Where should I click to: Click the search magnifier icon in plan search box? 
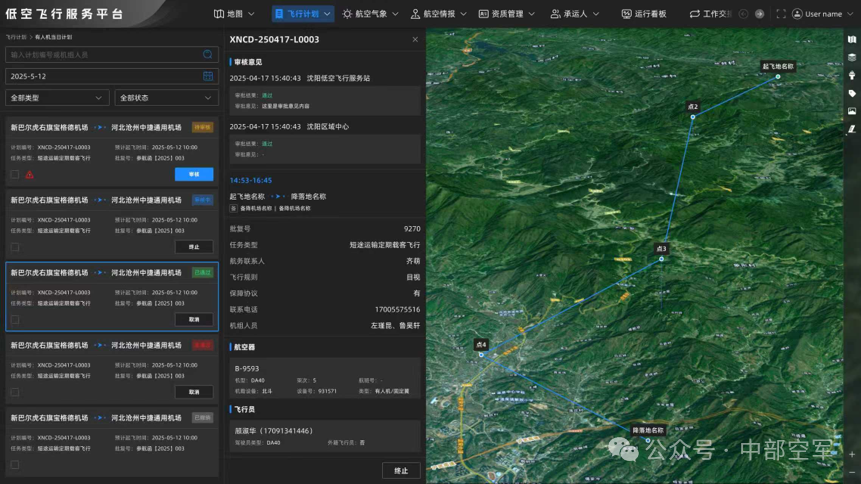(x=208, y=55)
